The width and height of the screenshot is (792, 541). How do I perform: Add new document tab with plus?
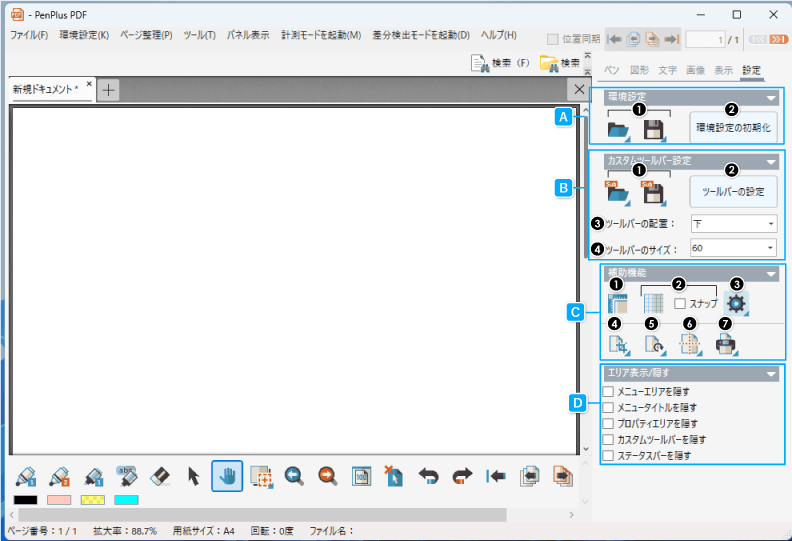[108, 90]
